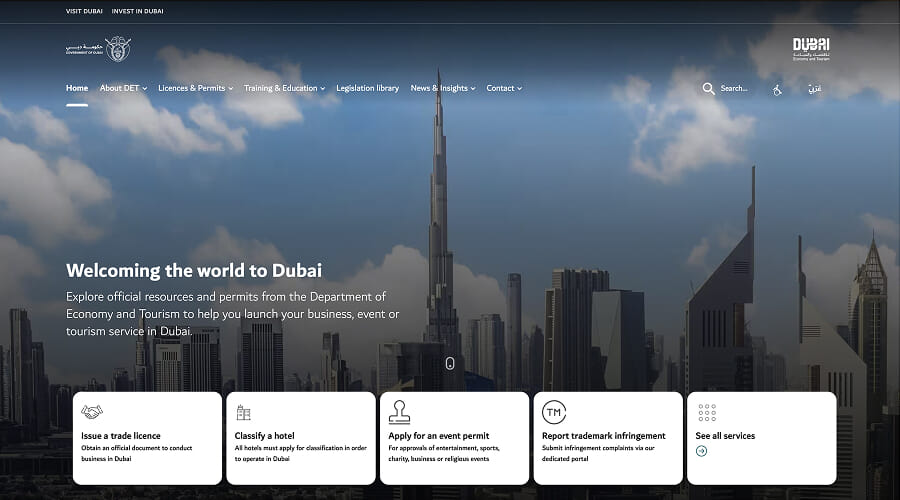Click the TM trademark icon
The width and height of the screenshot is (900, 500).
[554, 412]
